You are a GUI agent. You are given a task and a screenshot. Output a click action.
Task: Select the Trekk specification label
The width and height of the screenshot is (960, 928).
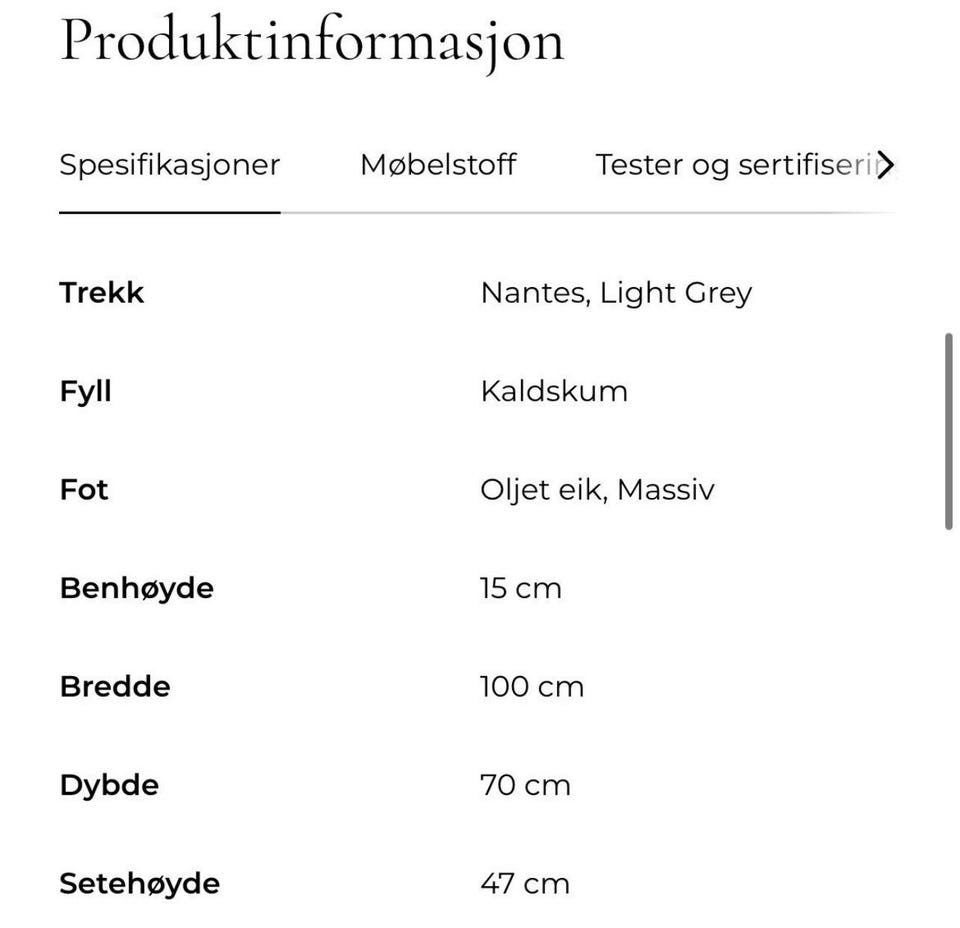pos(101,292)
